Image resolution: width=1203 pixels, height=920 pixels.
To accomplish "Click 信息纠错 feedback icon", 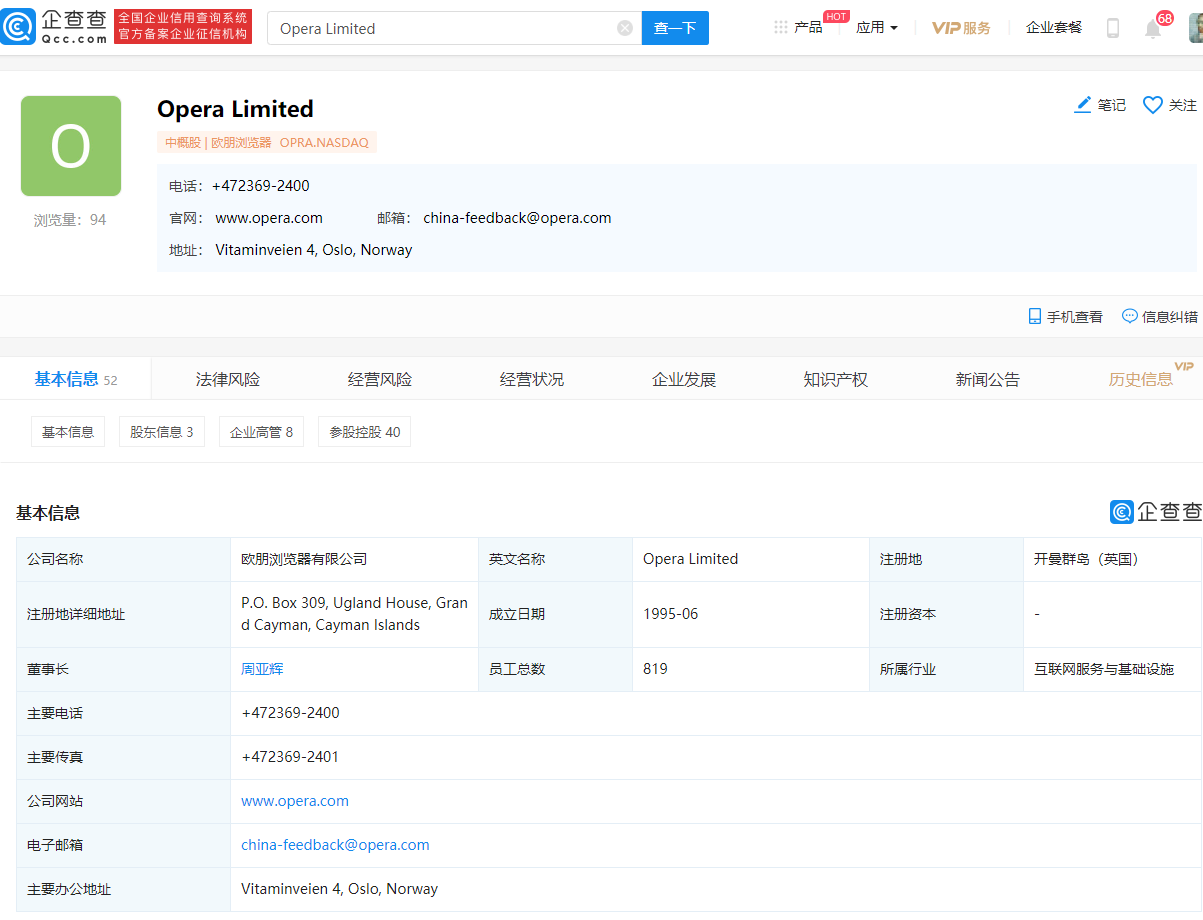I will (1130, 316).
